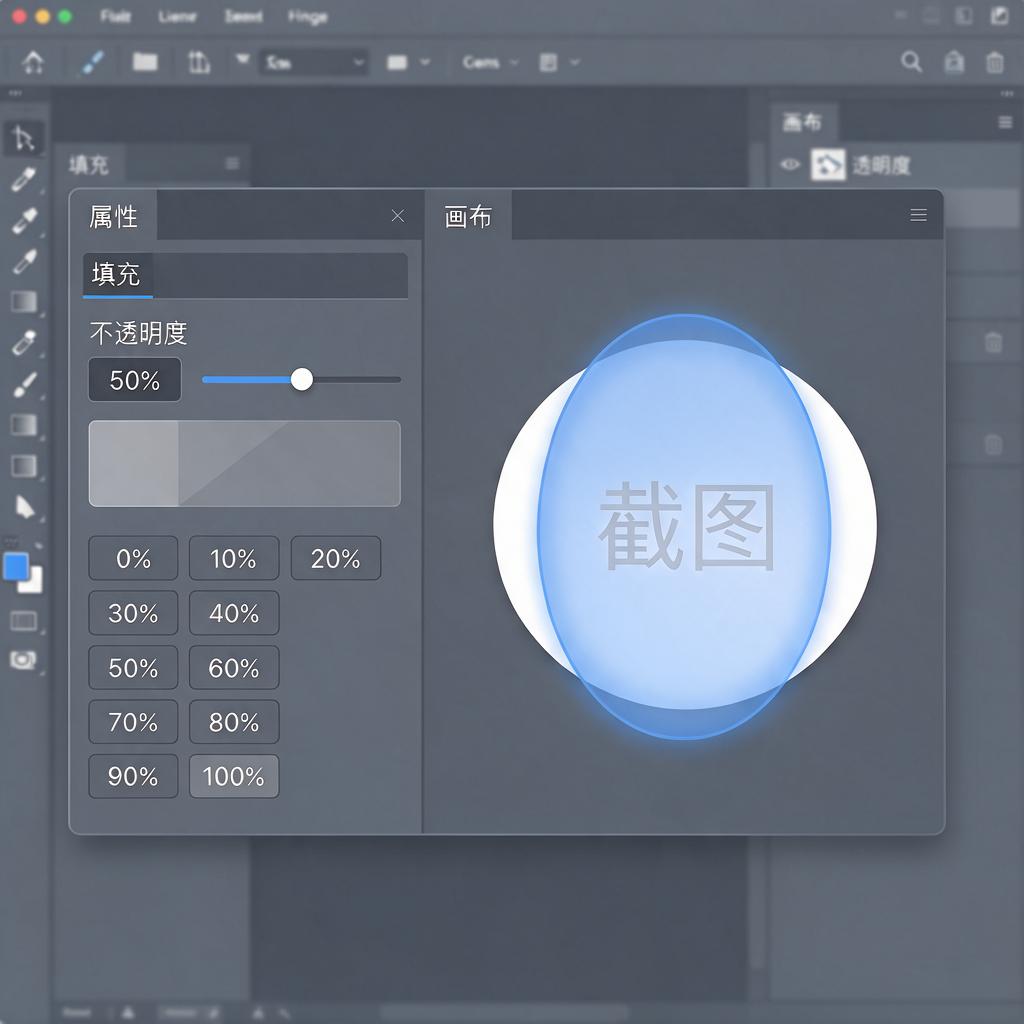The width and height of the screenshot is (1024, 1024).
Task: Click the 画布 tab in background right panel
Action: 803,122
